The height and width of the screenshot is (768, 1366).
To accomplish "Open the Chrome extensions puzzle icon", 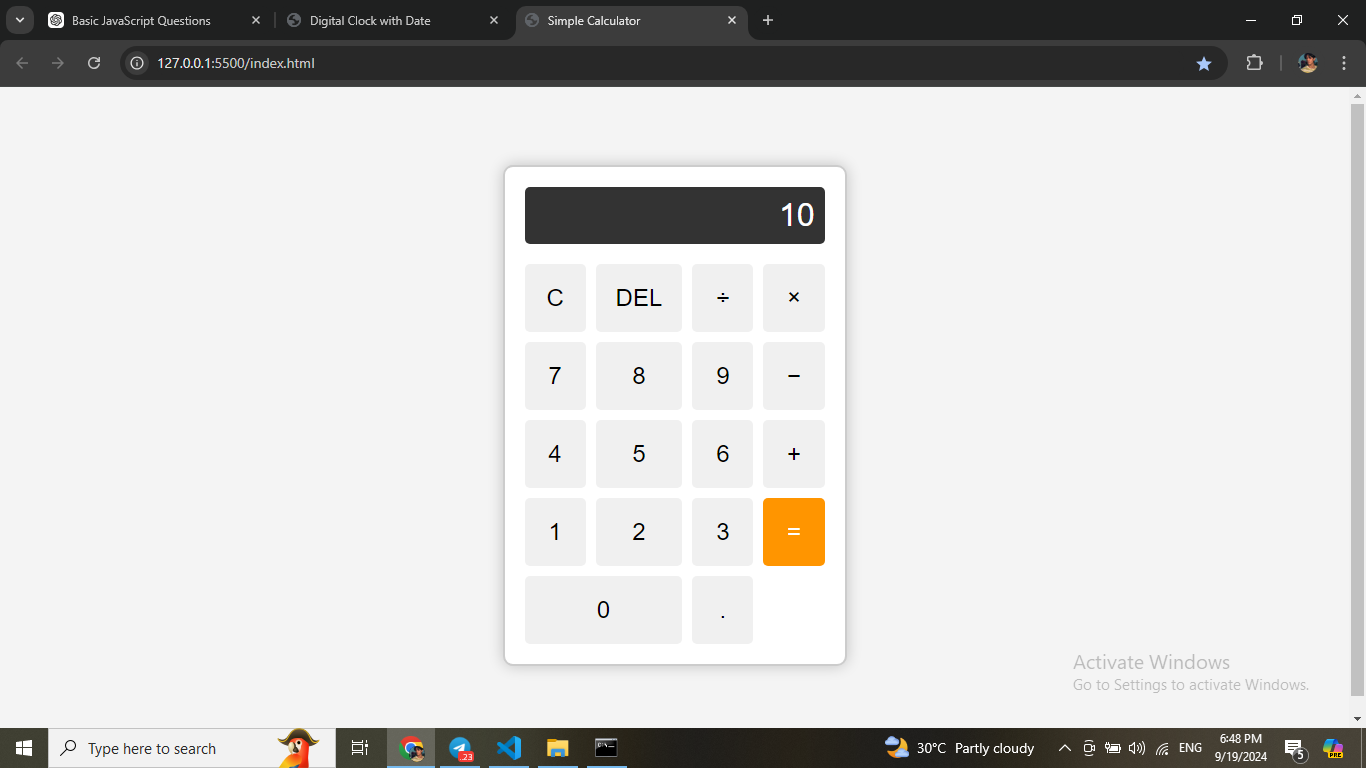I will coord(1254,62).
